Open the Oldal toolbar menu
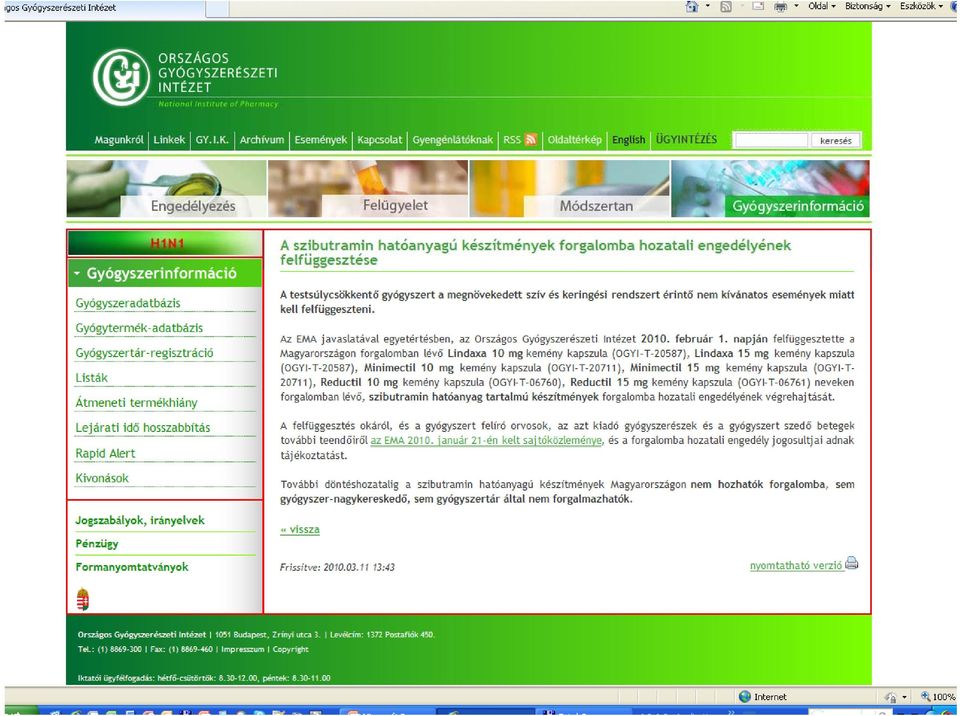This screenshot has height=716, width=960. [822, 6]
